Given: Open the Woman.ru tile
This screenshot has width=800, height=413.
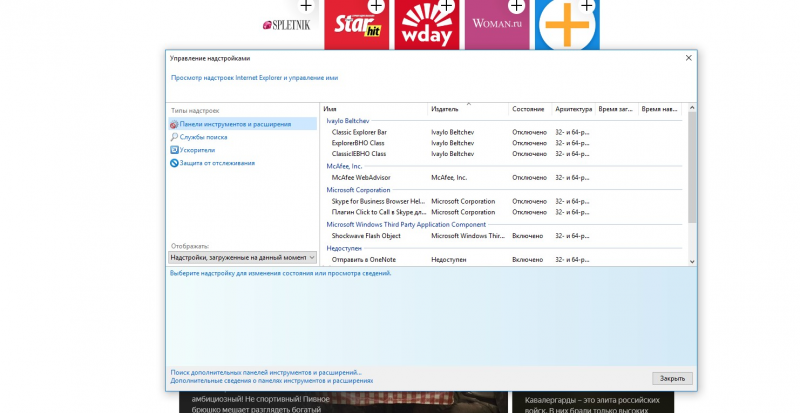Looking at the screenshot, I should [497, 25].
